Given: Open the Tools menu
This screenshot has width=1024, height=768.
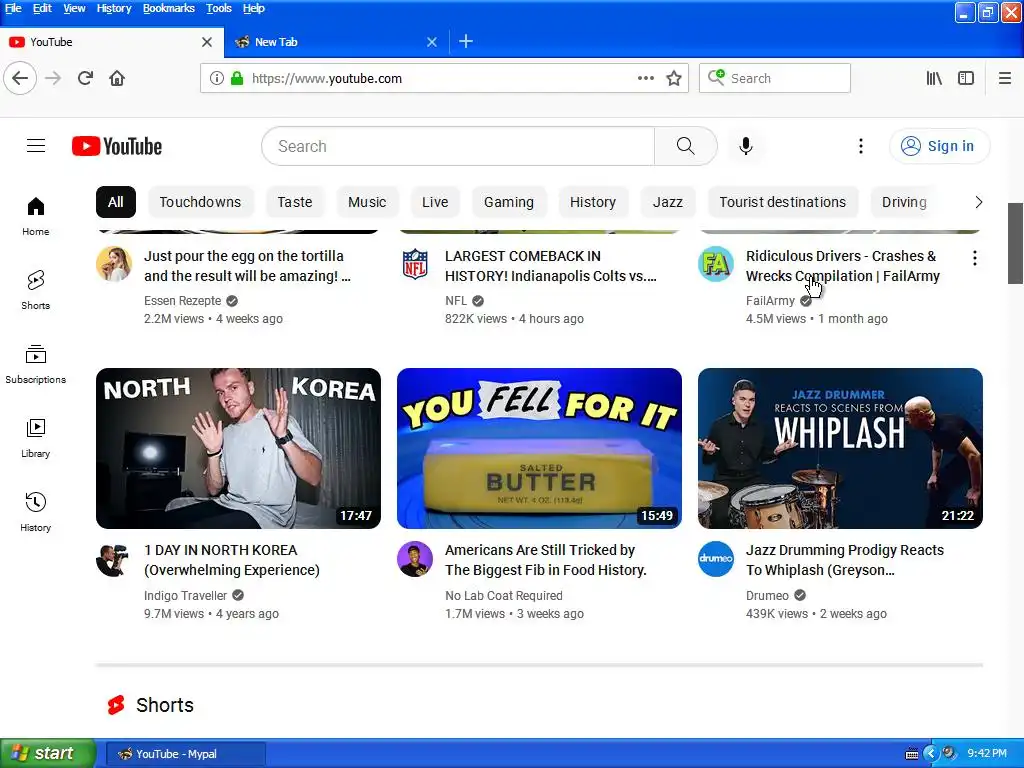Looking at the screenshot, I should 219,8.
